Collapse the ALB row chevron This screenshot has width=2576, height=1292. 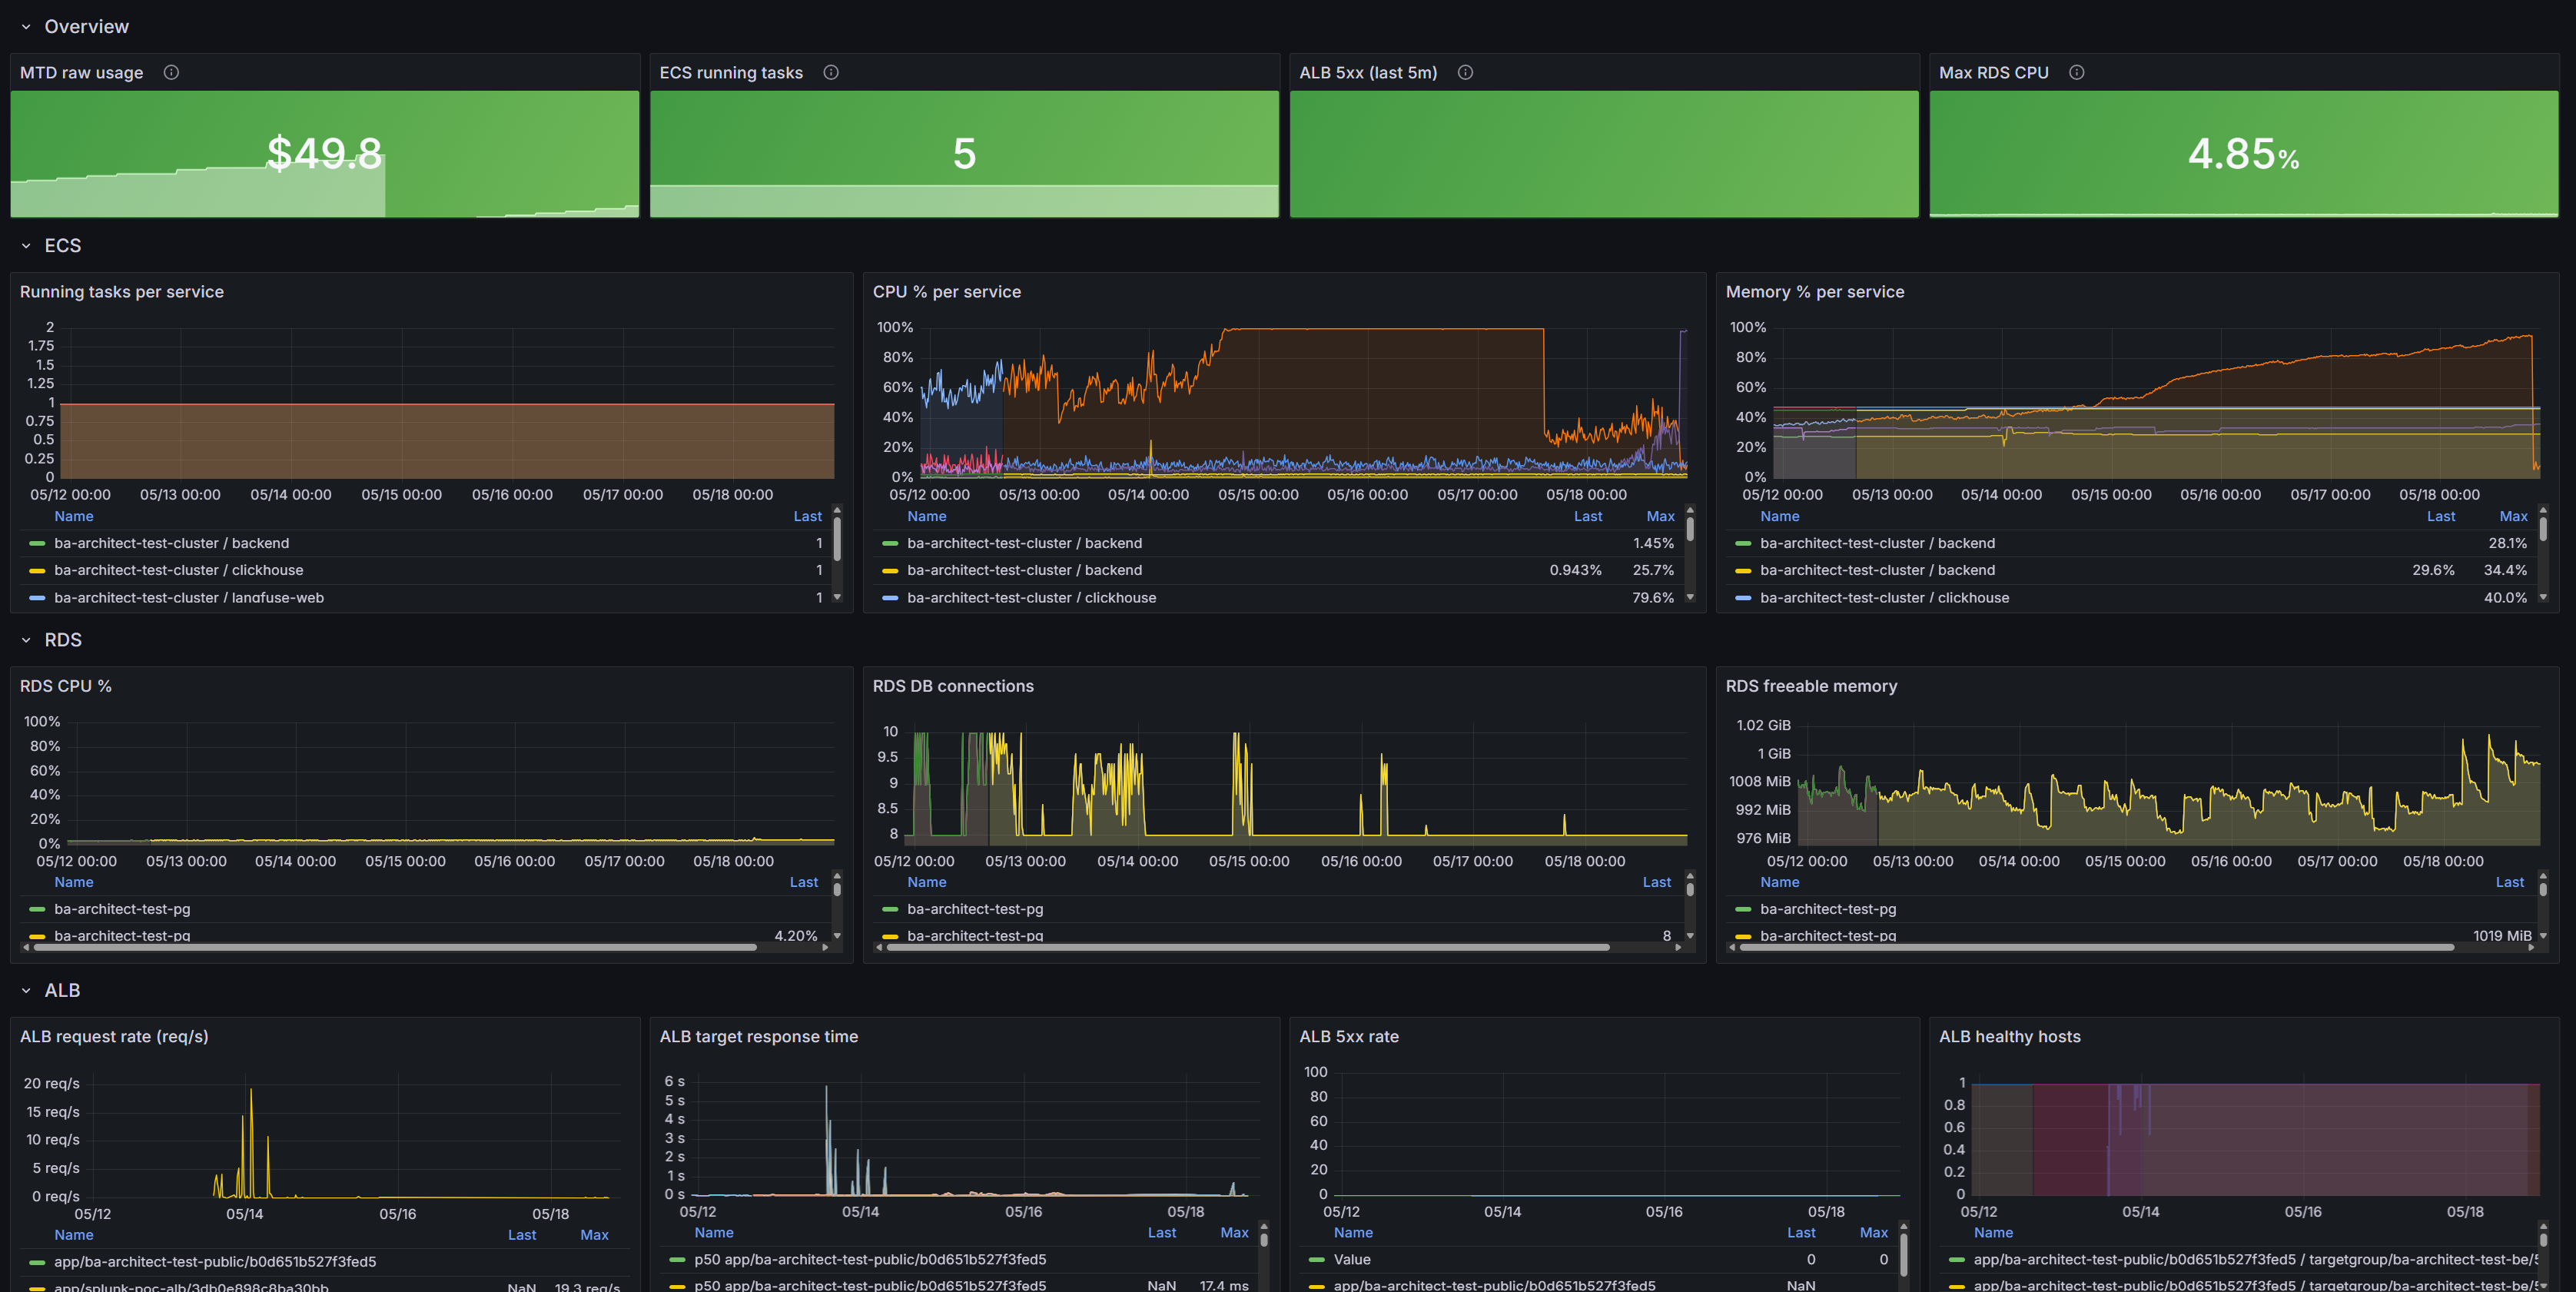26,990
